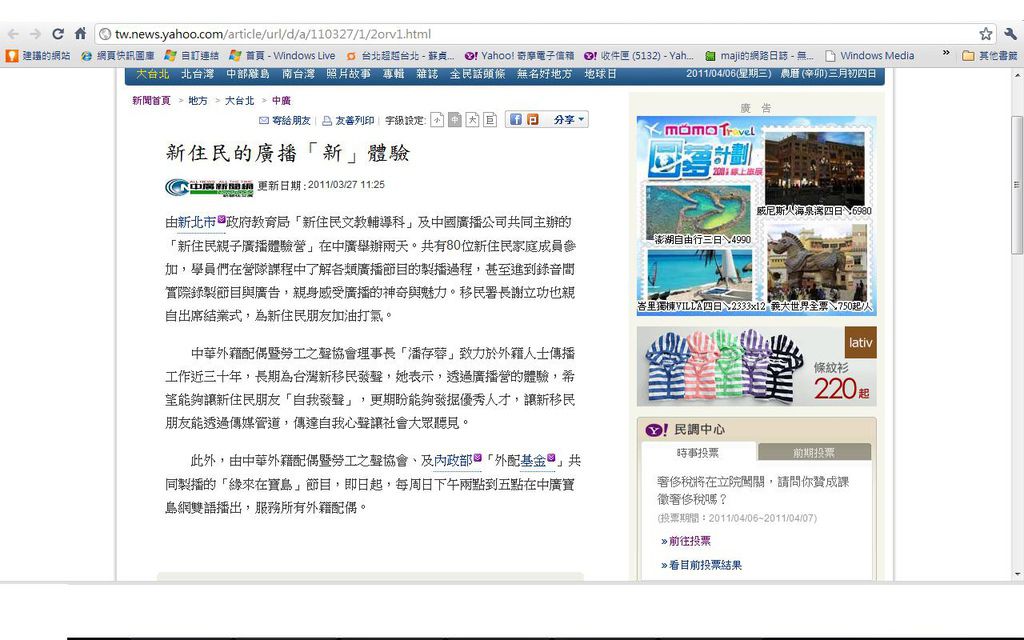Open the maji的網路日誌 bookmark
The image size is (1024, 640).
[x=760, y=56]
